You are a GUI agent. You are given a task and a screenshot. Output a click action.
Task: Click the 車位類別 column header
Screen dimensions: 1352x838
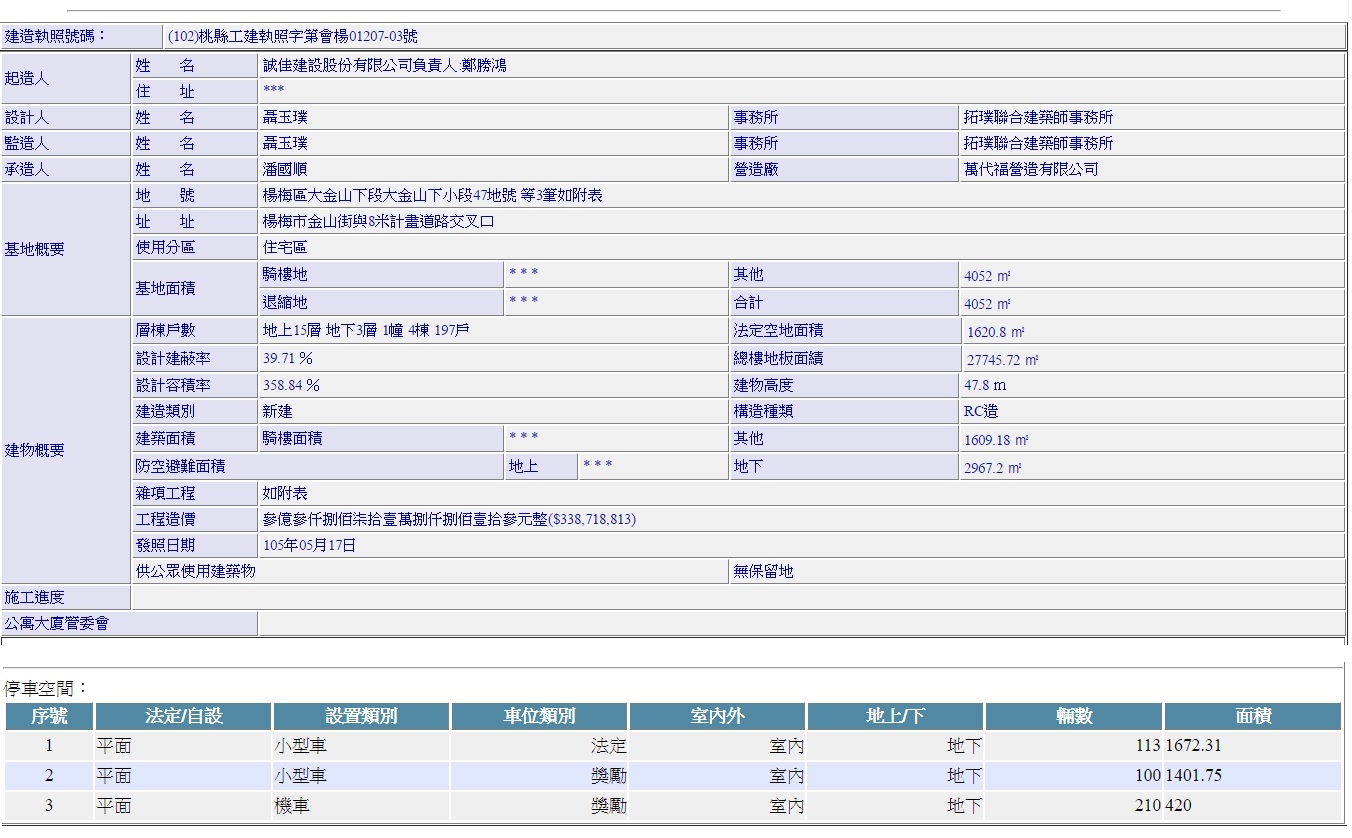540,717
